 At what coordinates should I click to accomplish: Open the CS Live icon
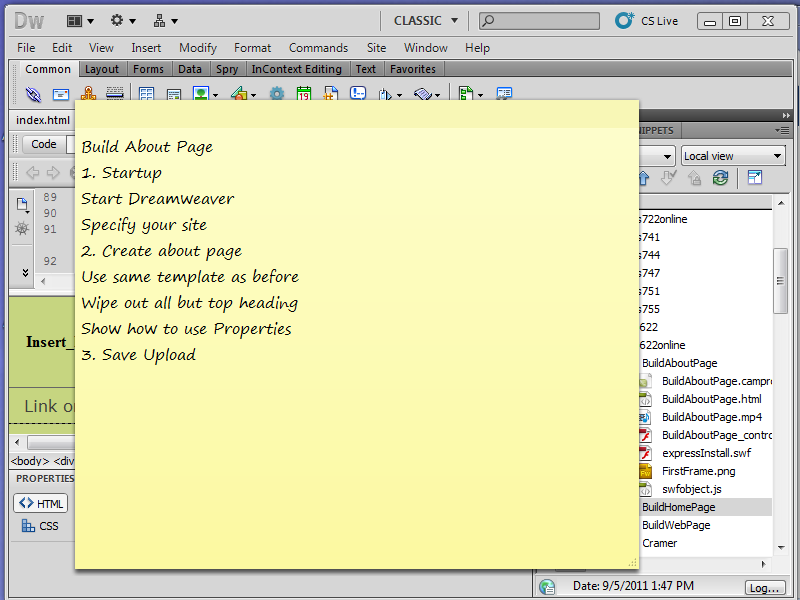(x=625, y=20)
